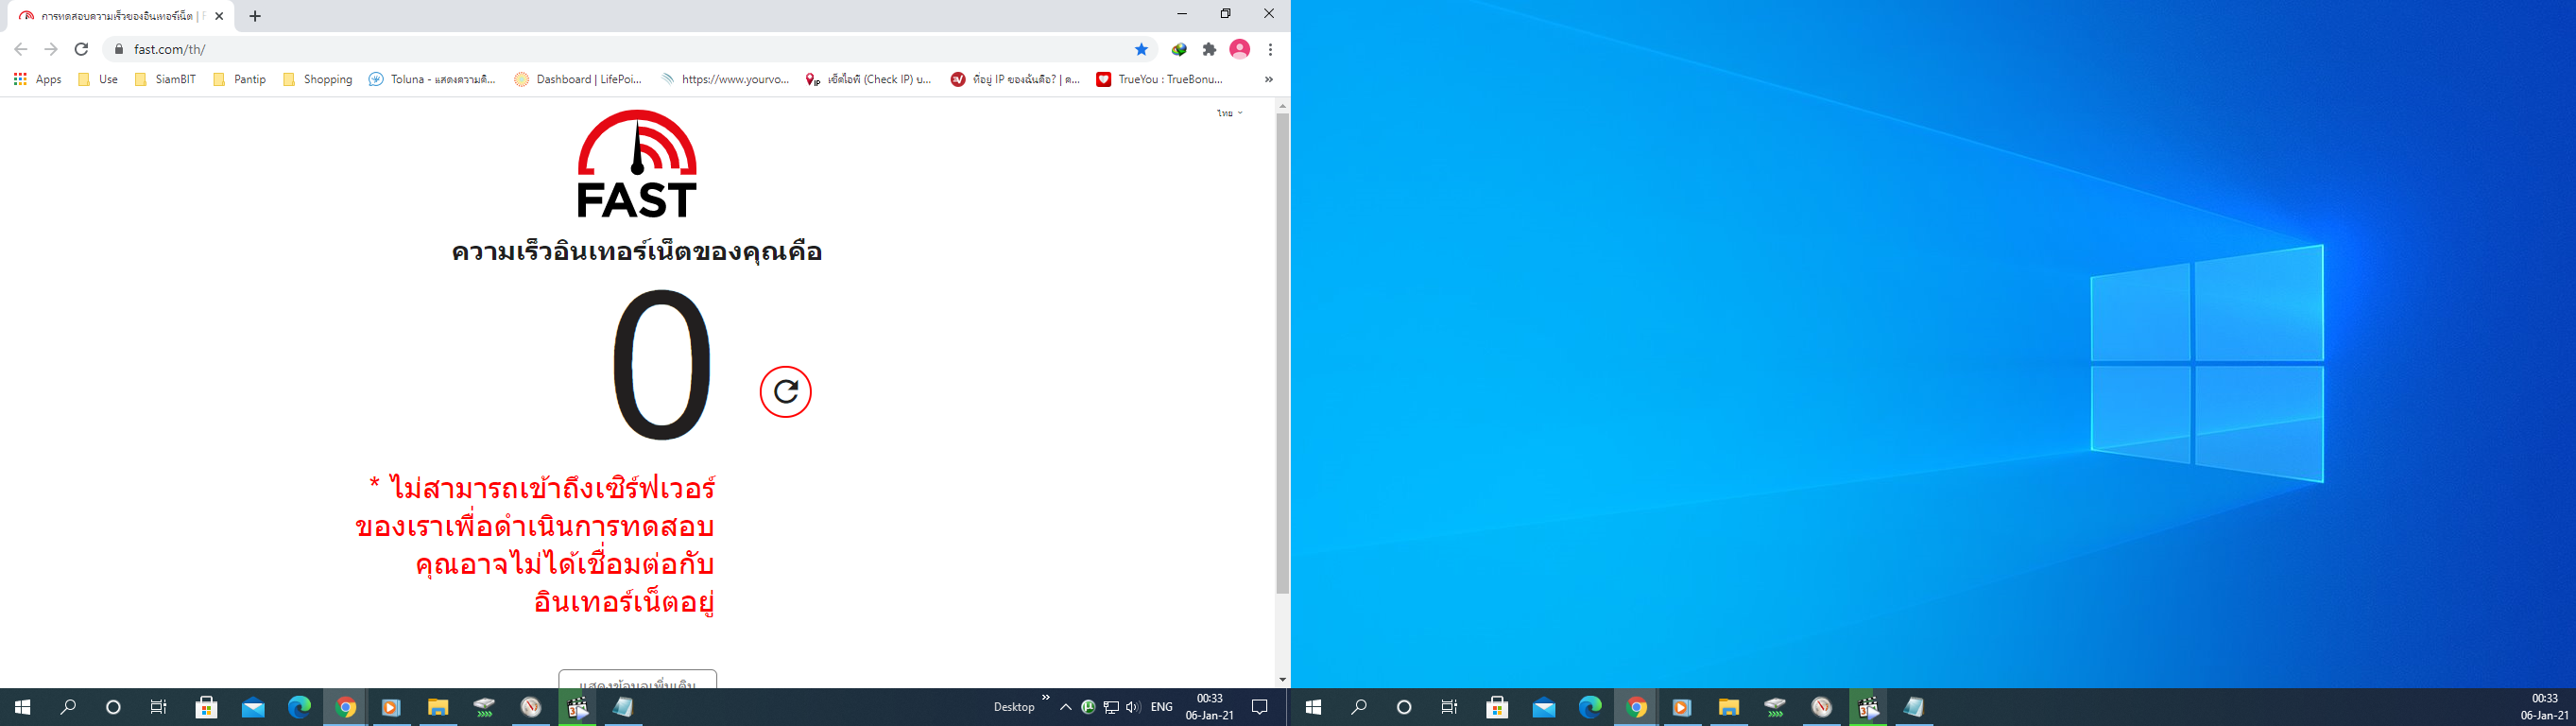Image resolution: width=2576 pixels, height=726 pixels.
Task: Open Mail app on left taskbar
Action: click(253, 707)
